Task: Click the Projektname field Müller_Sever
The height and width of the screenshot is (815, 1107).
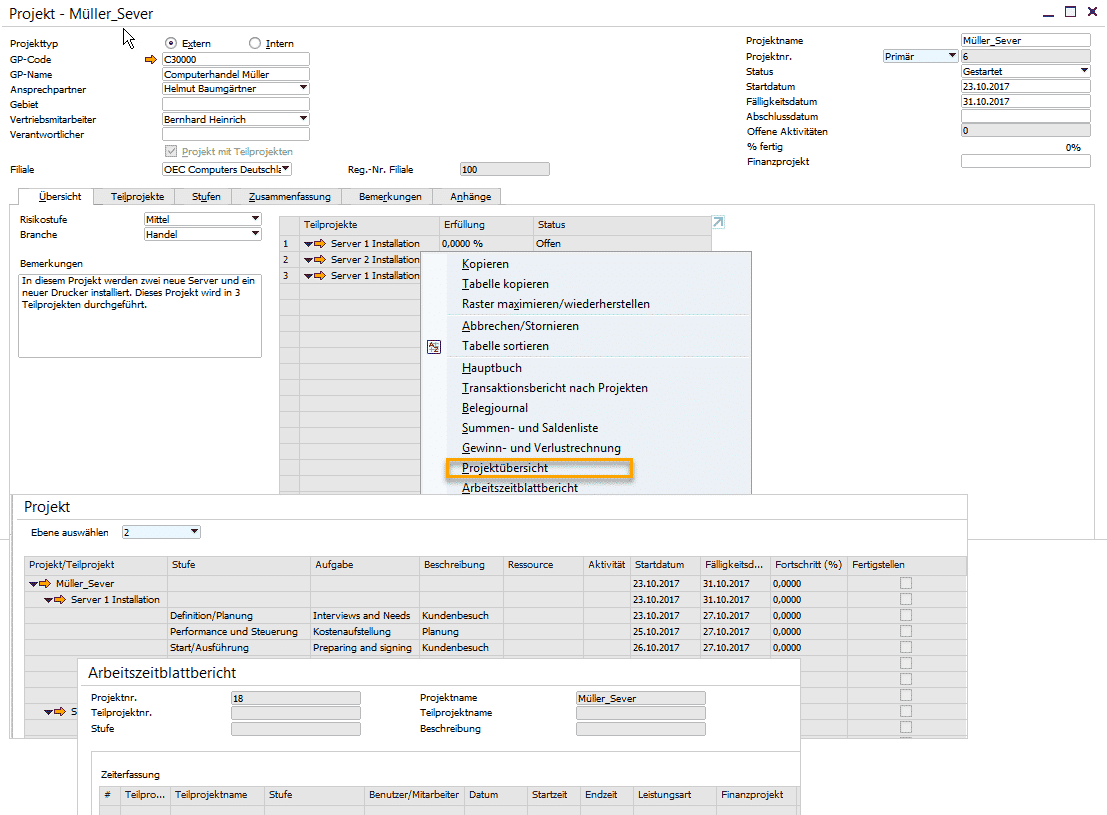Action: coord(1025,40)
